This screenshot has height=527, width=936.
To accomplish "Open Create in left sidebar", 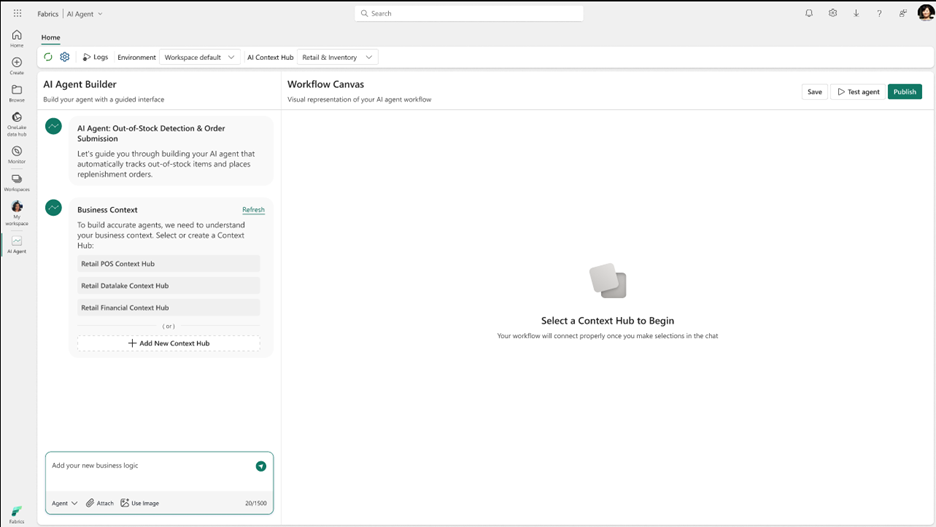I will (17, 66).
